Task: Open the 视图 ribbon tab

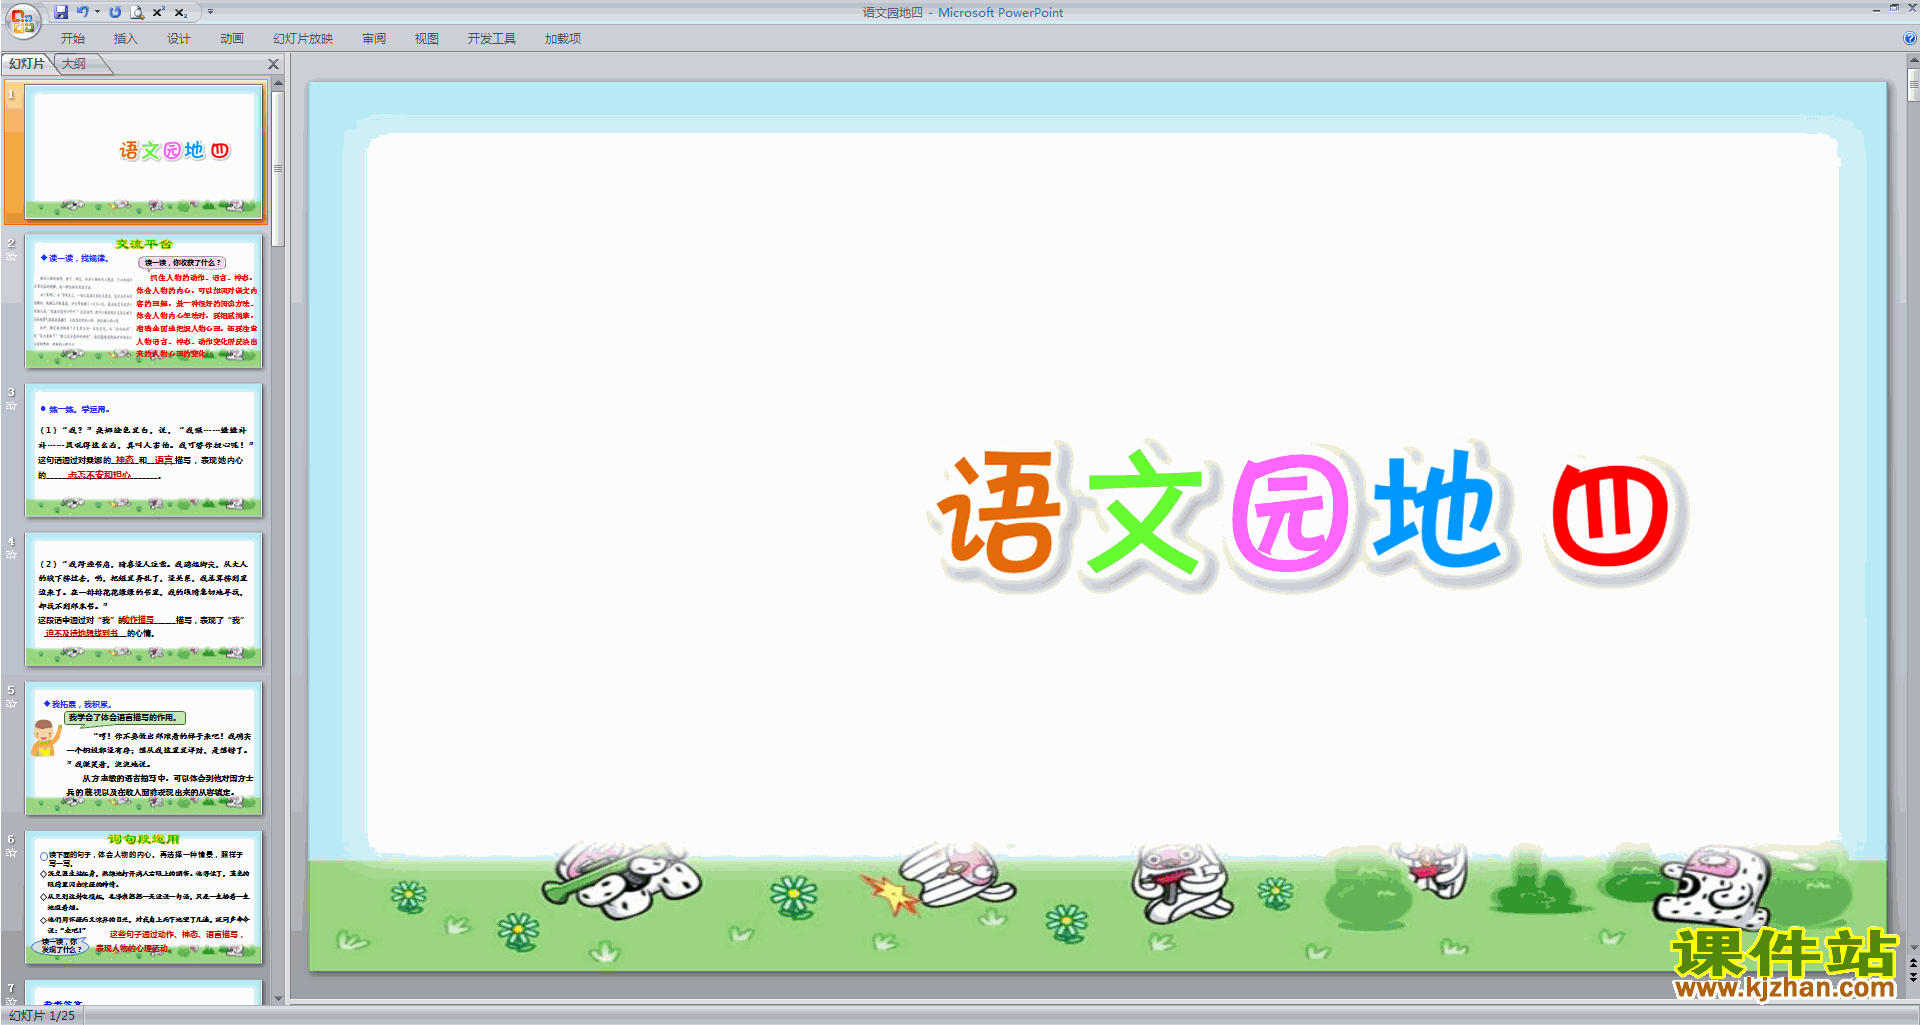Action: [427, 39]
